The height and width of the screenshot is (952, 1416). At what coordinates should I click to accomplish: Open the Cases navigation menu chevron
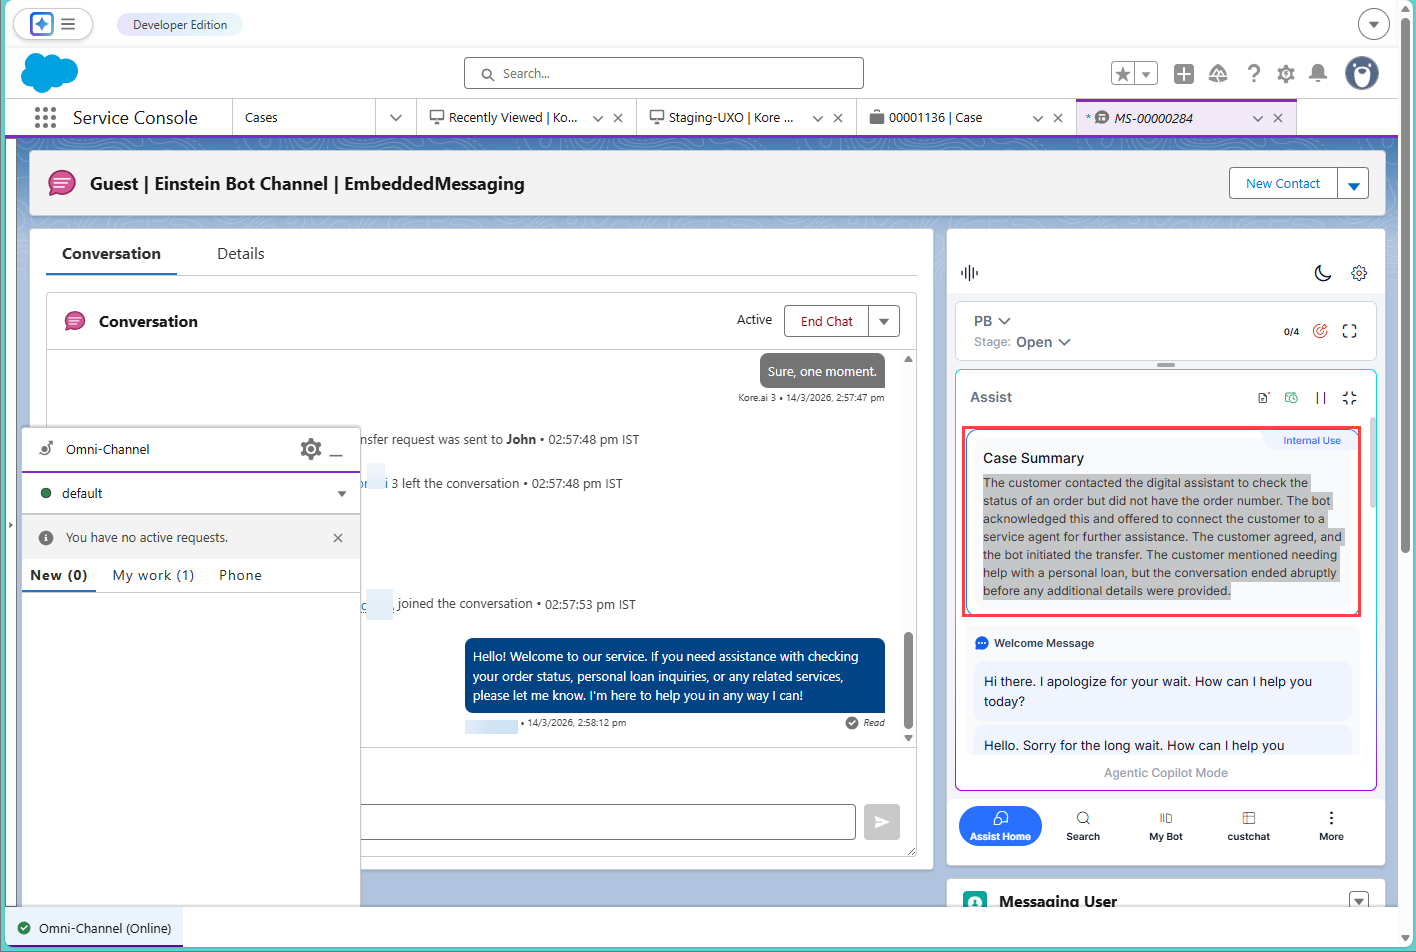396,118
